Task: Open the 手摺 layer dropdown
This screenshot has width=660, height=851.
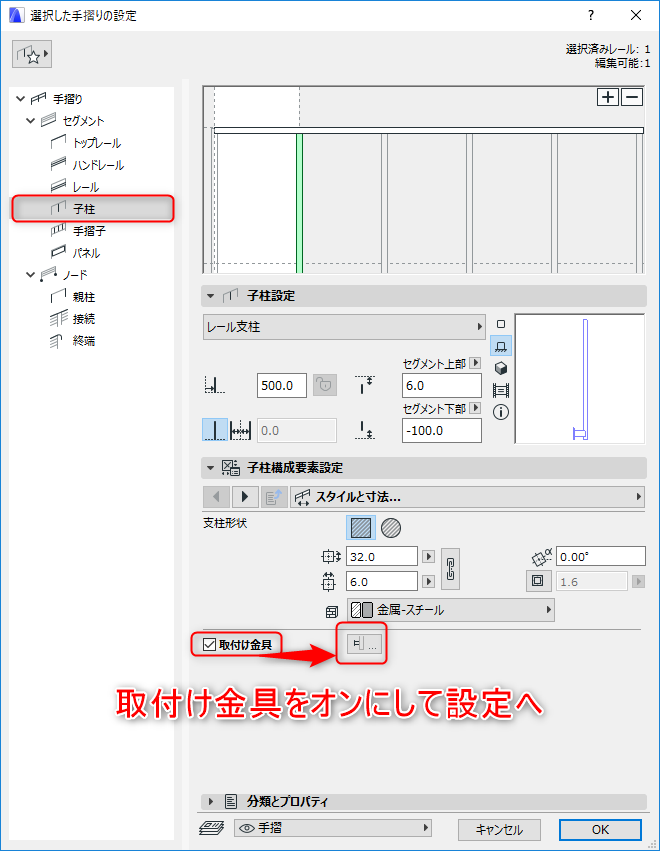Action: (x=333, y=828)
